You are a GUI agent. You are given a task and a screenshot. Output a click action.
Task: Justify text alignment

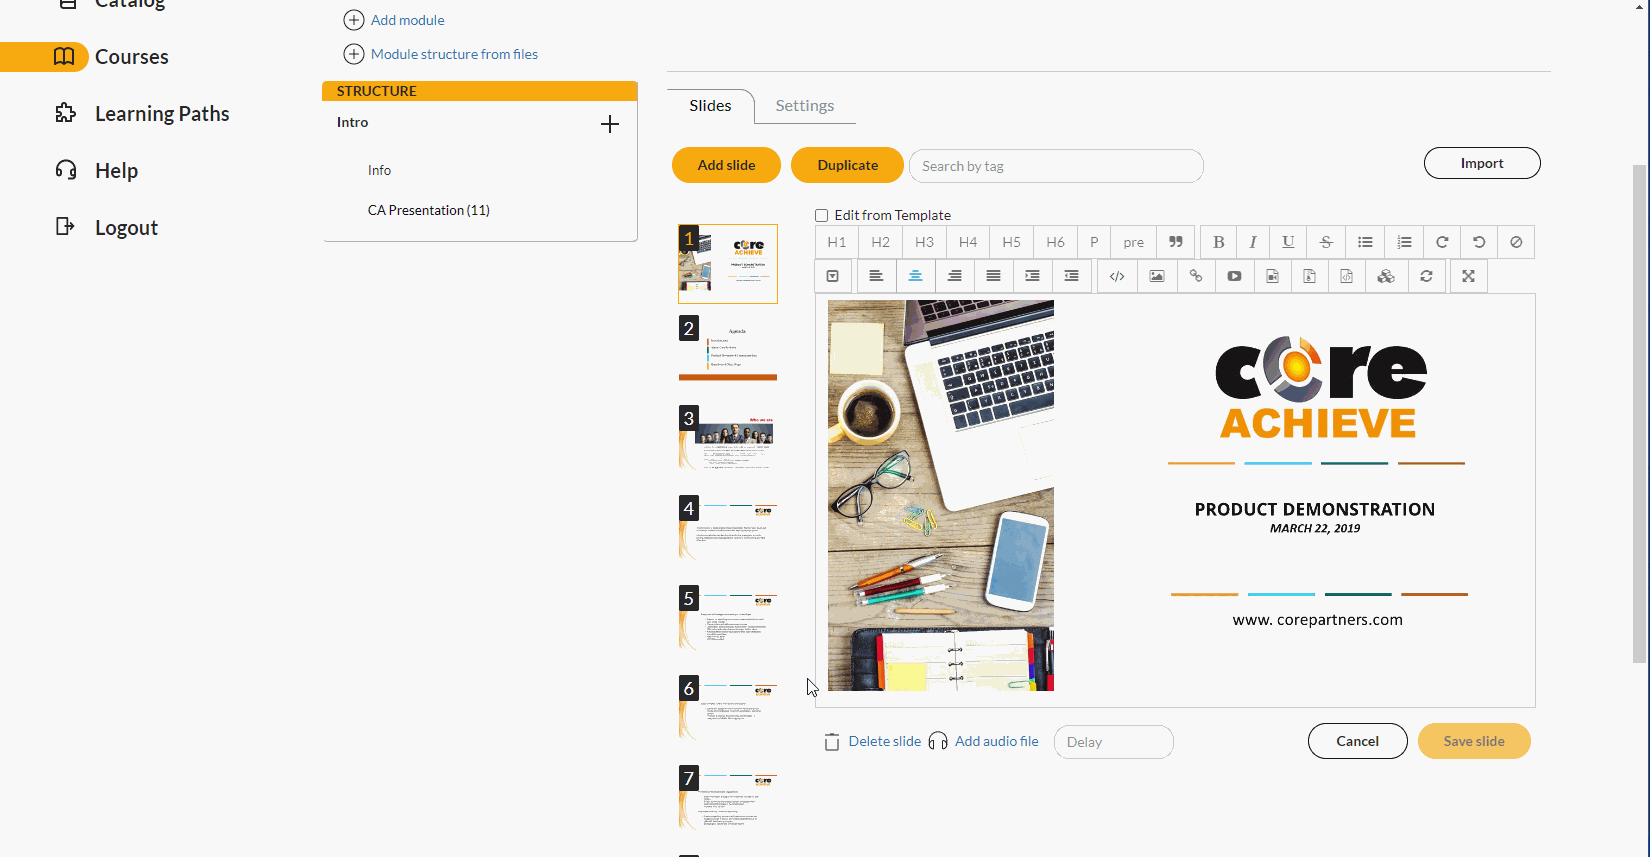coord(993,276)
